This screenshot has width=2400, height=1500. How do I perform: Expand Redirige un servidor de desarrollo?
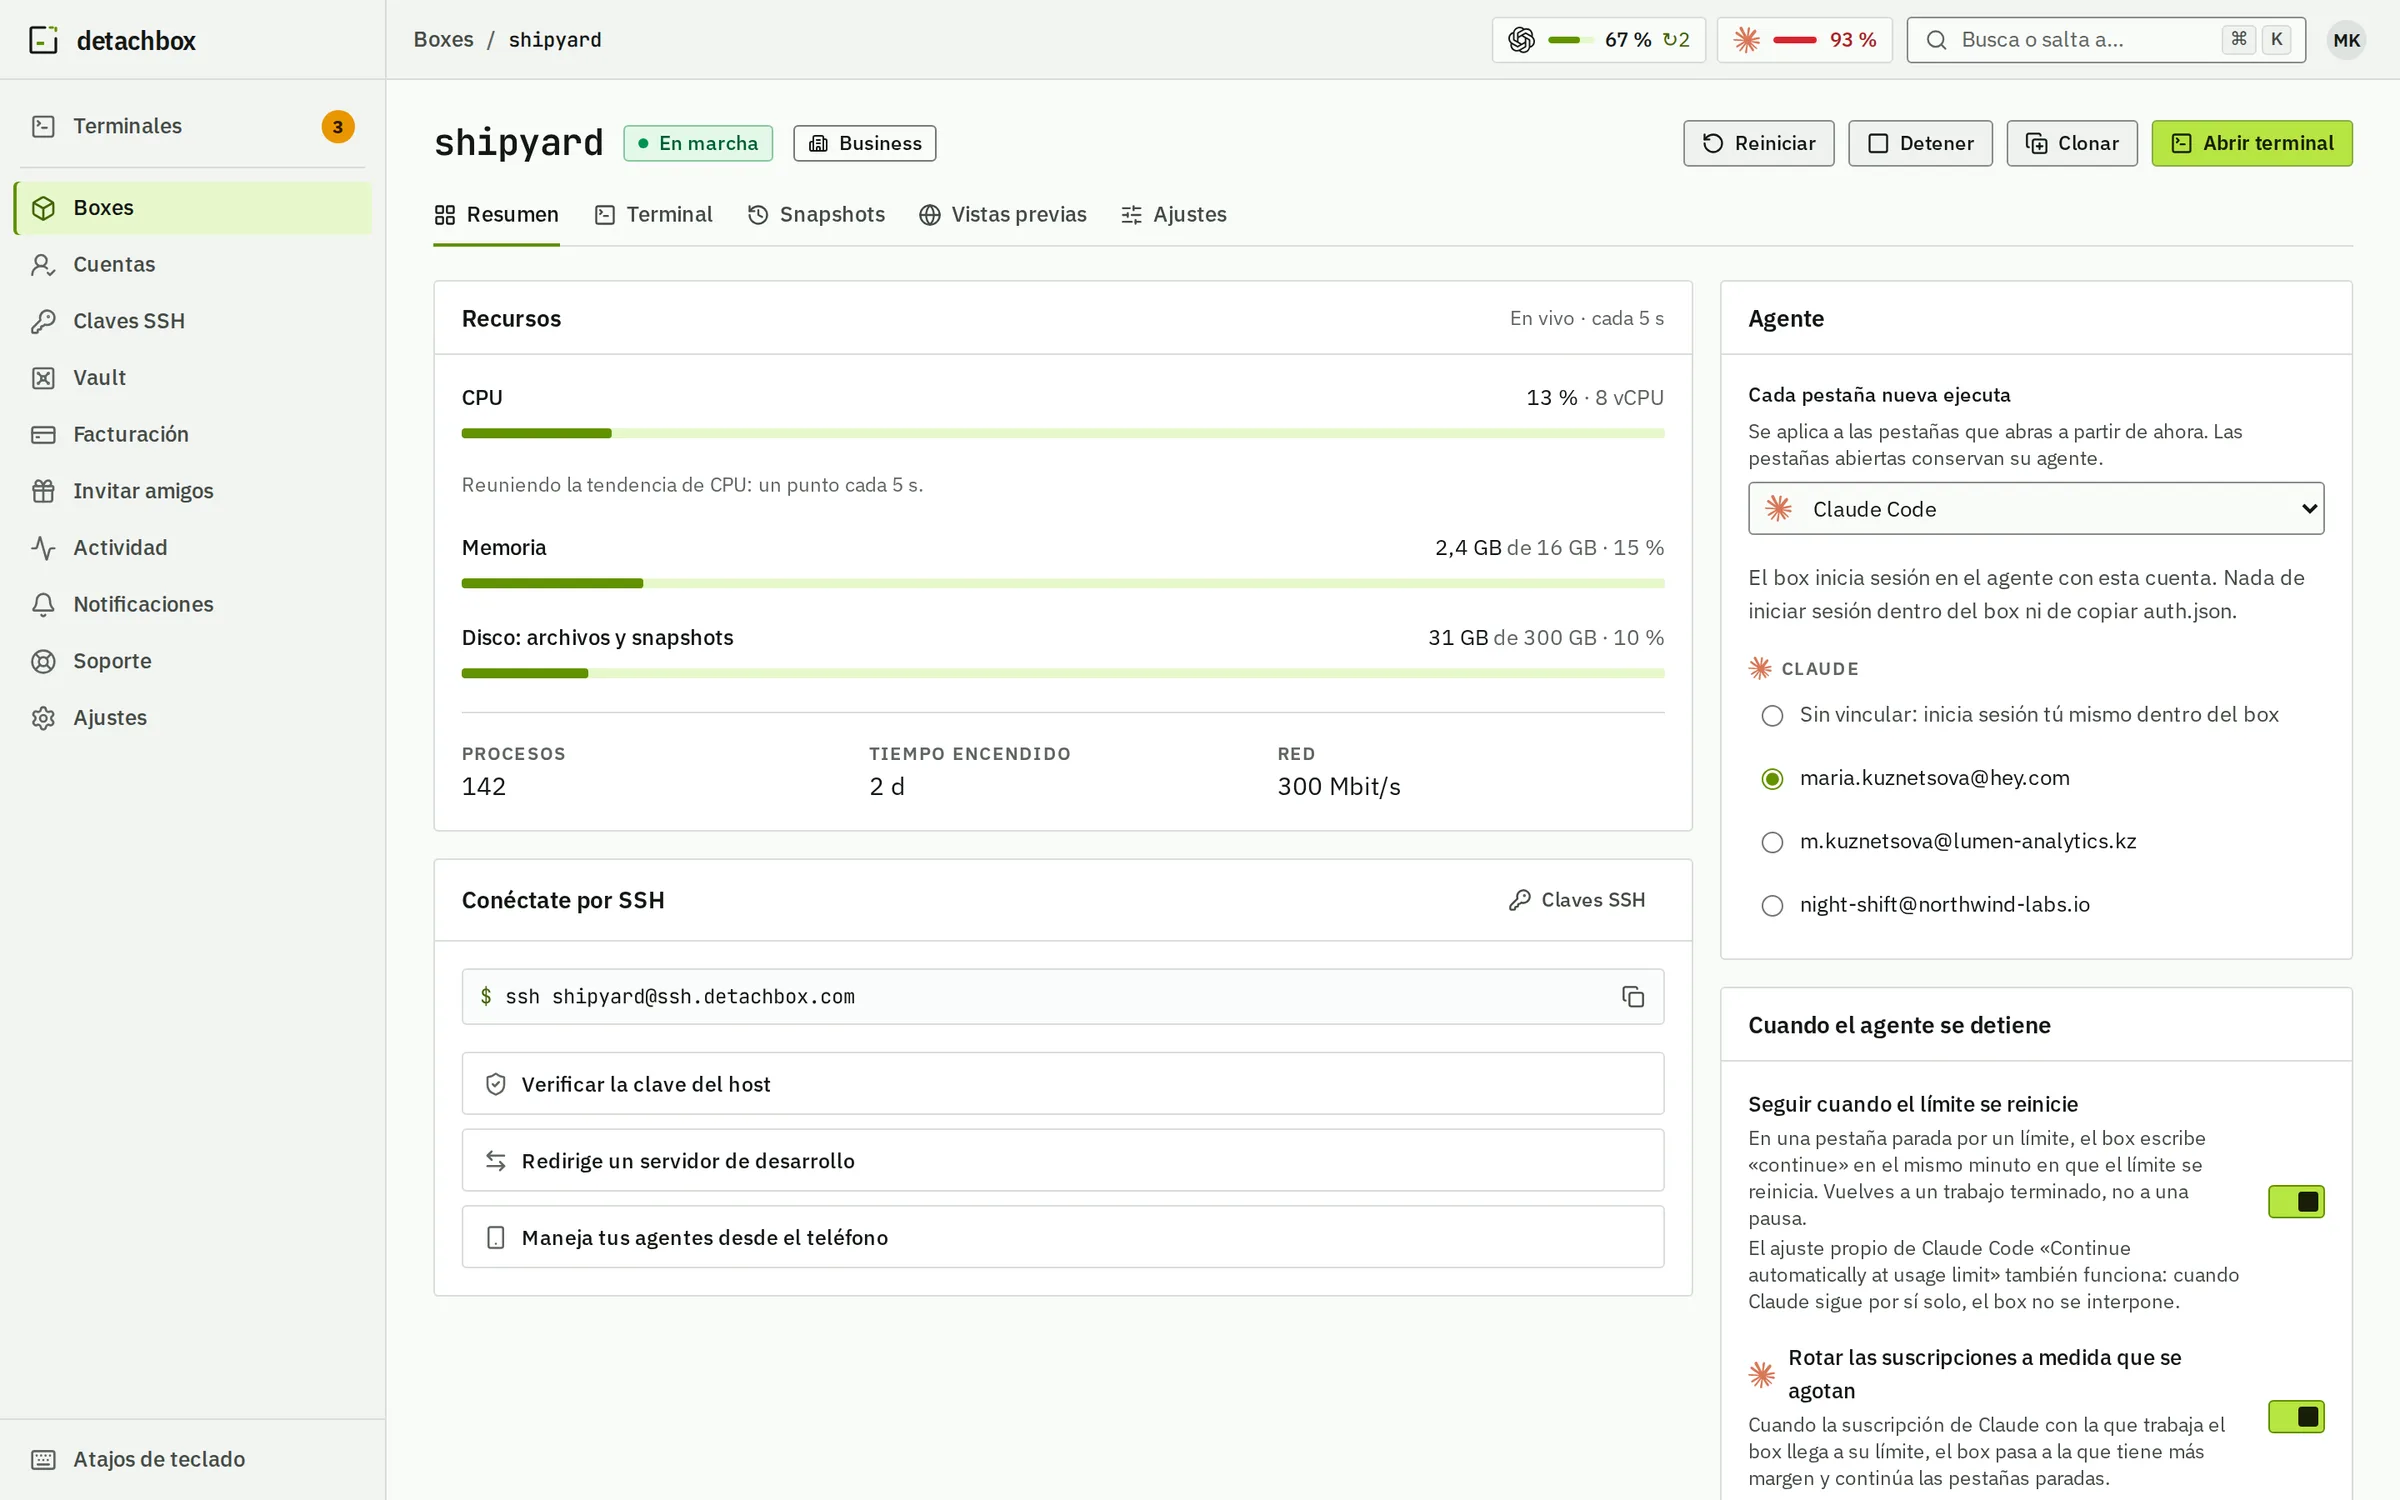pyautogui.click(x=1062, y=1160)
